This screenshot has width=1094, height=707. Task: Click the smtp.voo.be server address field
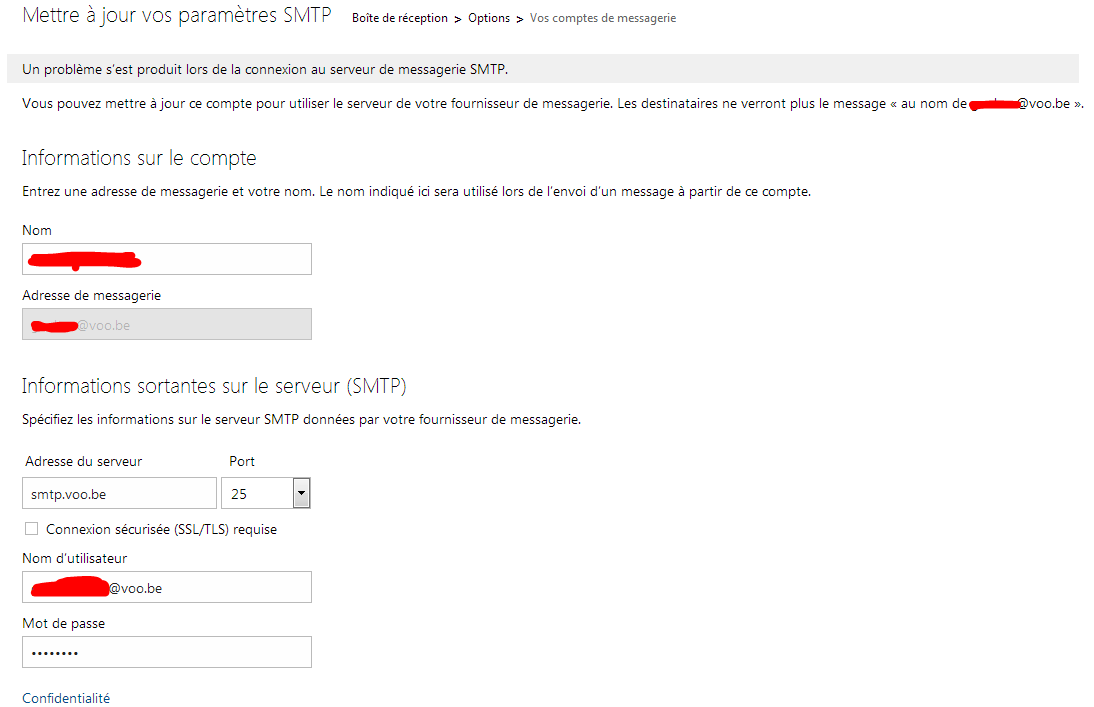[x=119, y=493]
